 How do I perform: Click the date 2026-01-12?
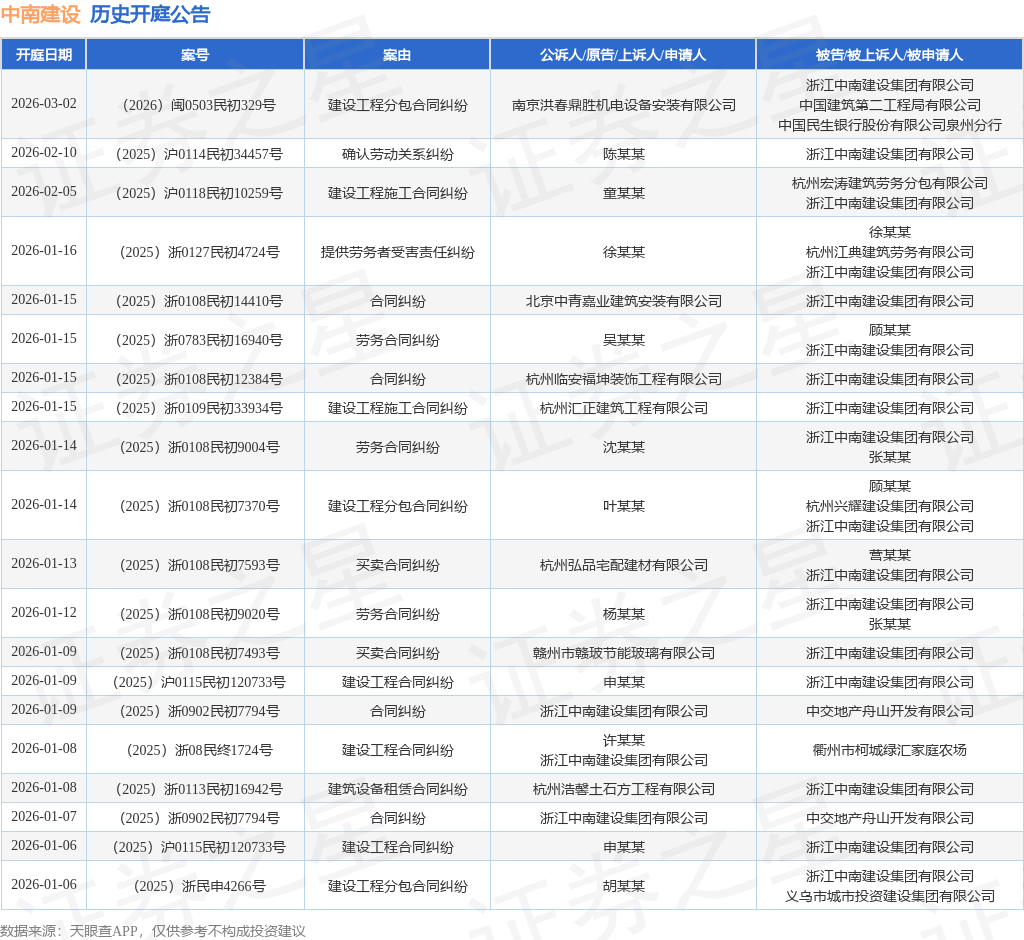tap(44, 612)
